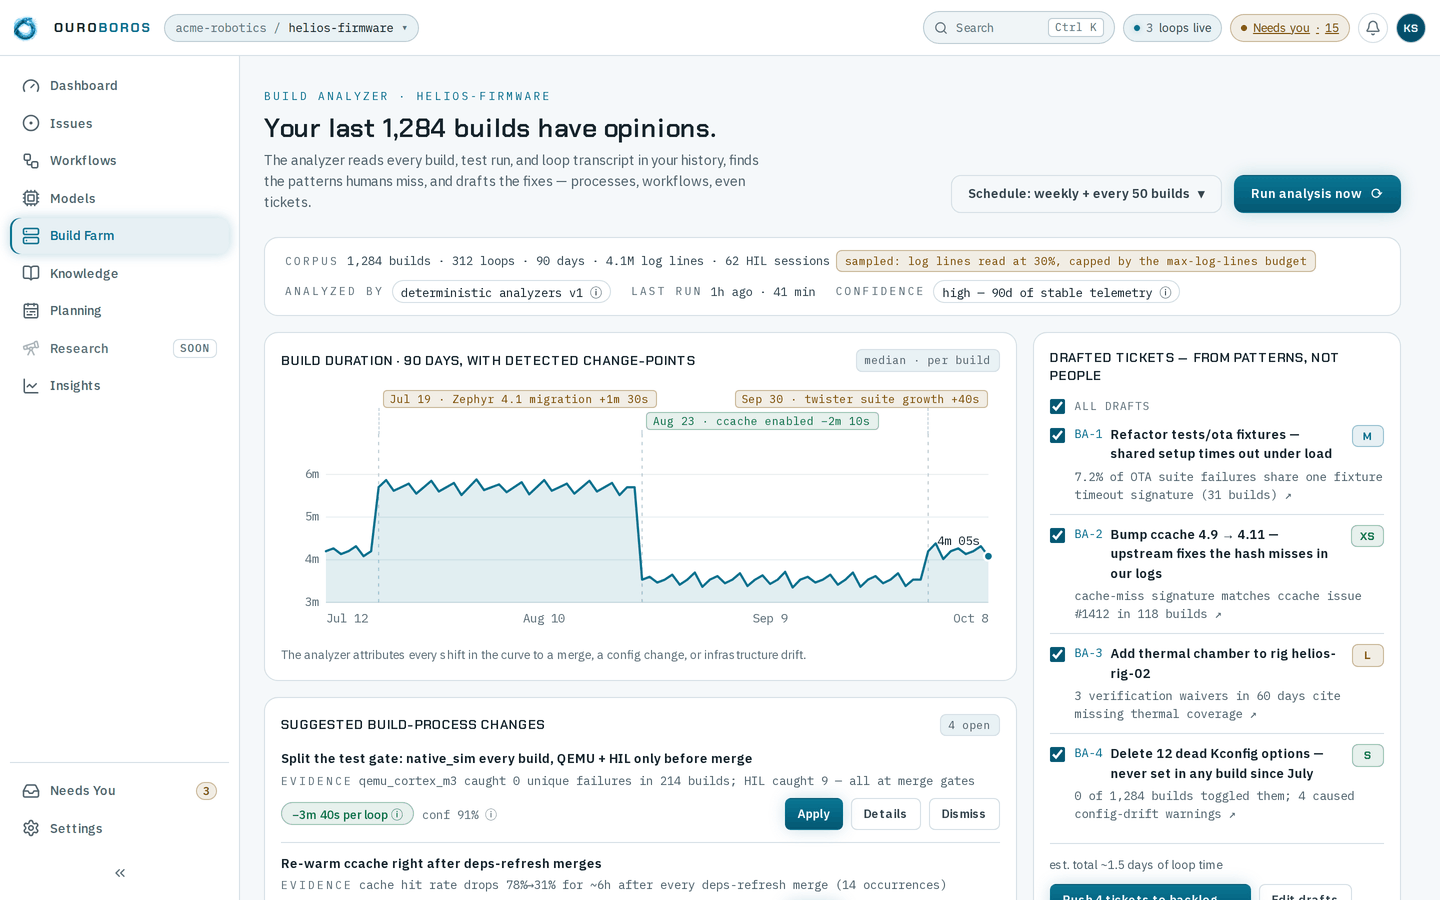
Task: Click the last data point on the duration chart
Action: tap(988, 556)
